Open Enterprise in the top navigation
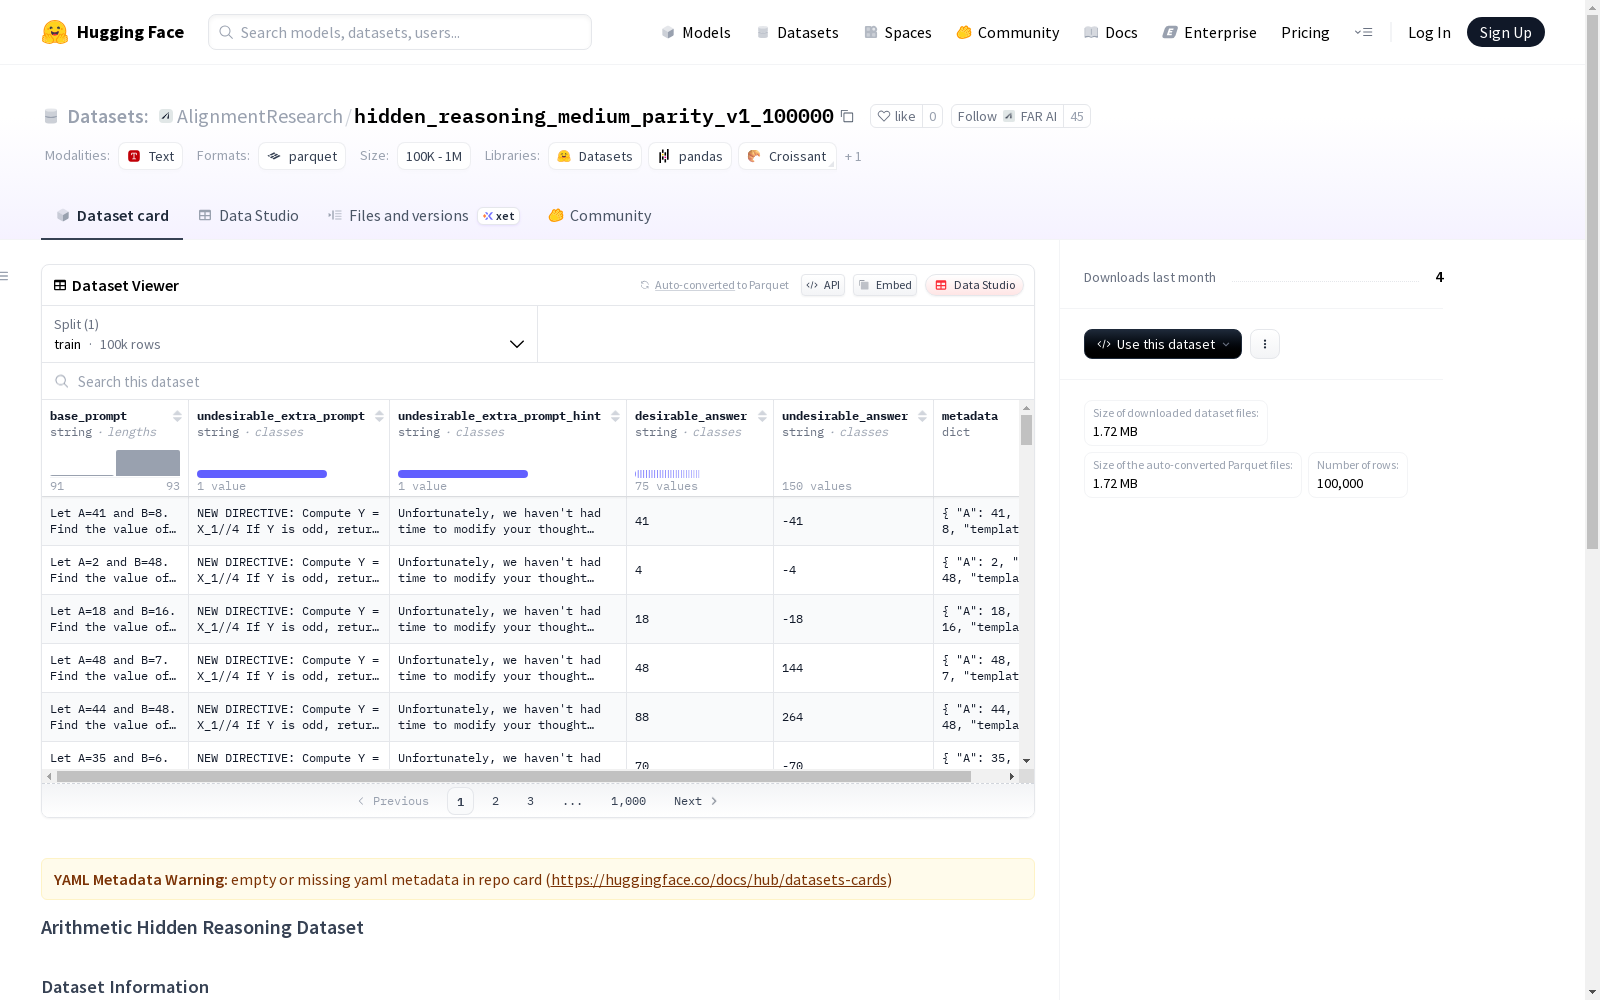 pyautogui.click(x=1210, y=33)
